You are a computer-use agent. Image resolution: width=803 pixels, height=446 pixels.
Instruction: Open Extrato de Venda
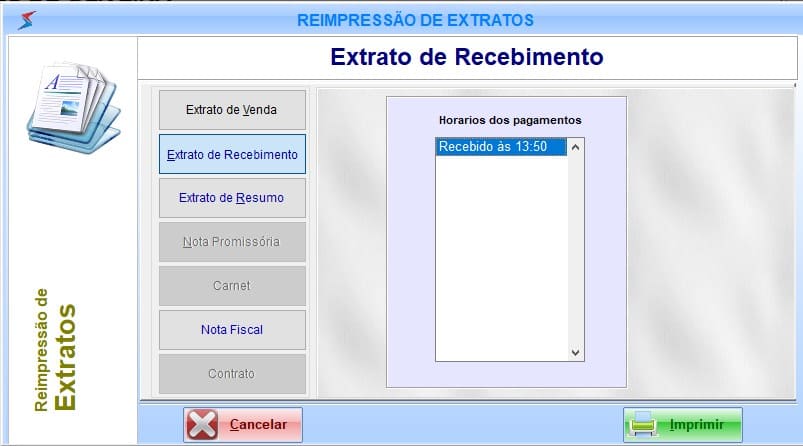(x=232, y=110)
